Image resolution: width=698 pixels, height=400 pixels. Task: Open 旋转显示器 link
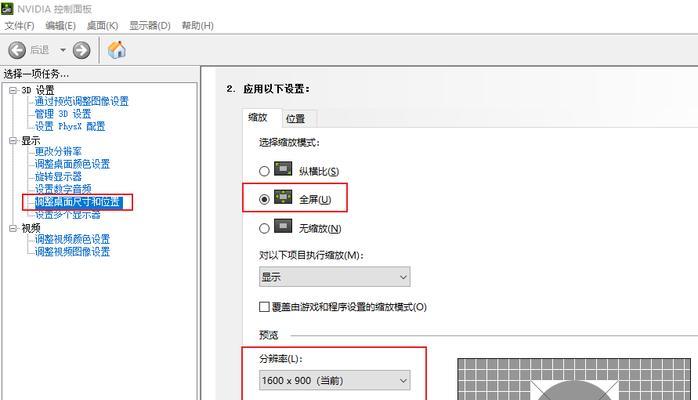tap(58, 177)
